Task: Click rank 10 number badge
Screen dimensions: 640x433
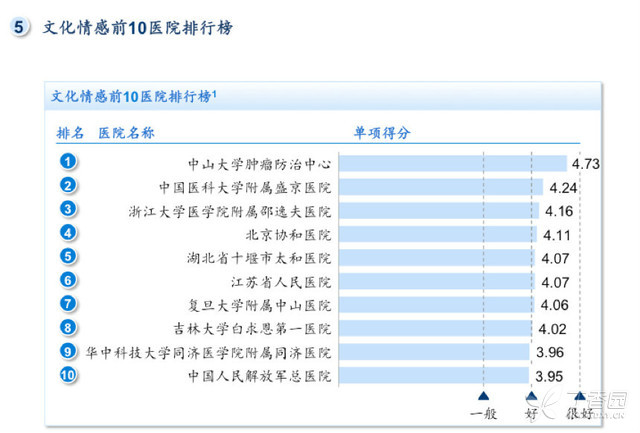Action: [68, 375]
